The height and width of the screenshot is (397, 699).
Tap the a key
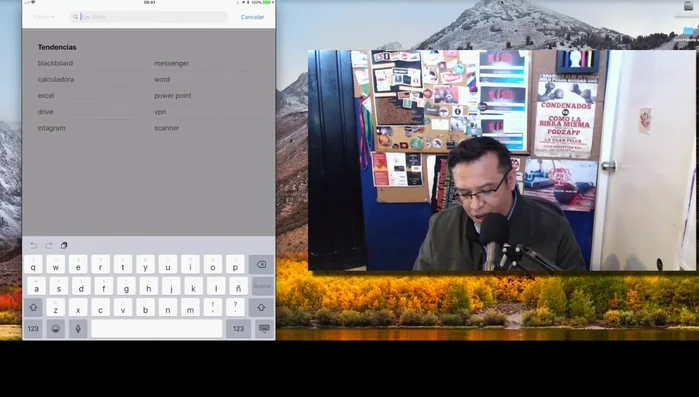[36, 286]
